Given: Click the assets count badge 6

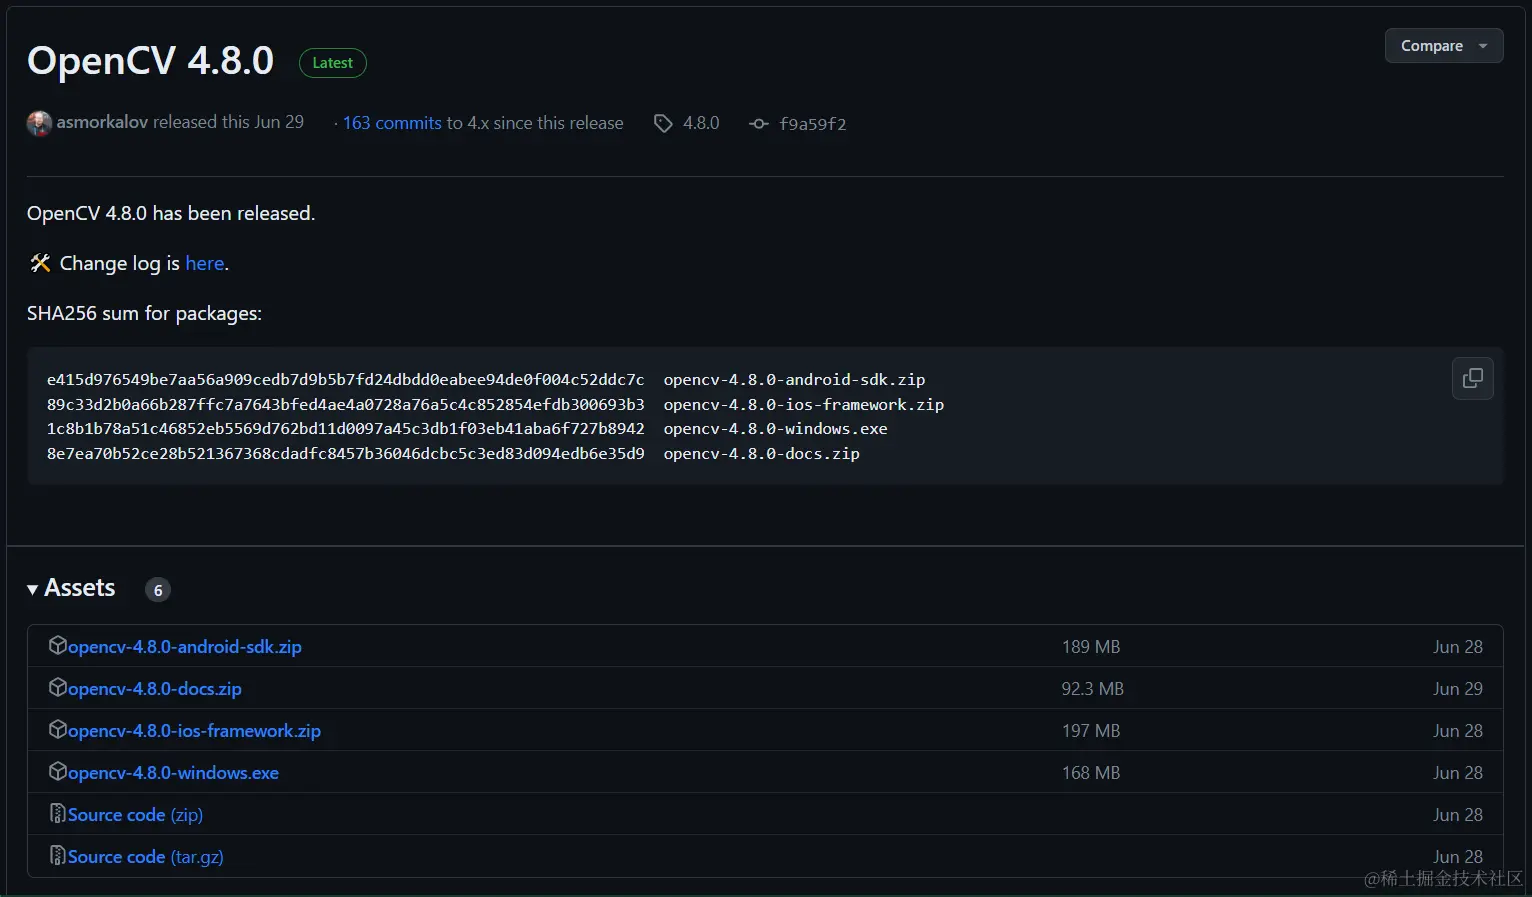Looking at the screenshot, I should [158, 590].
